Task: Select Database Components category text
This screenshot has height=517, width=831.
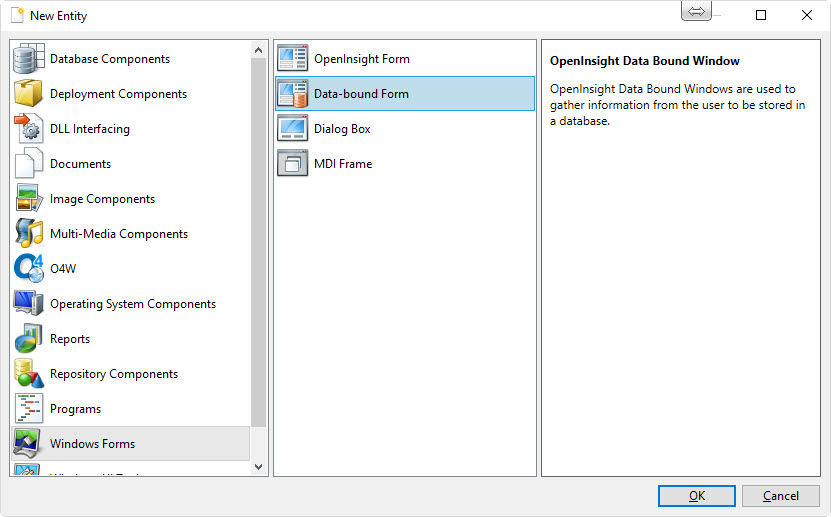Action: (x=110, y=59)
